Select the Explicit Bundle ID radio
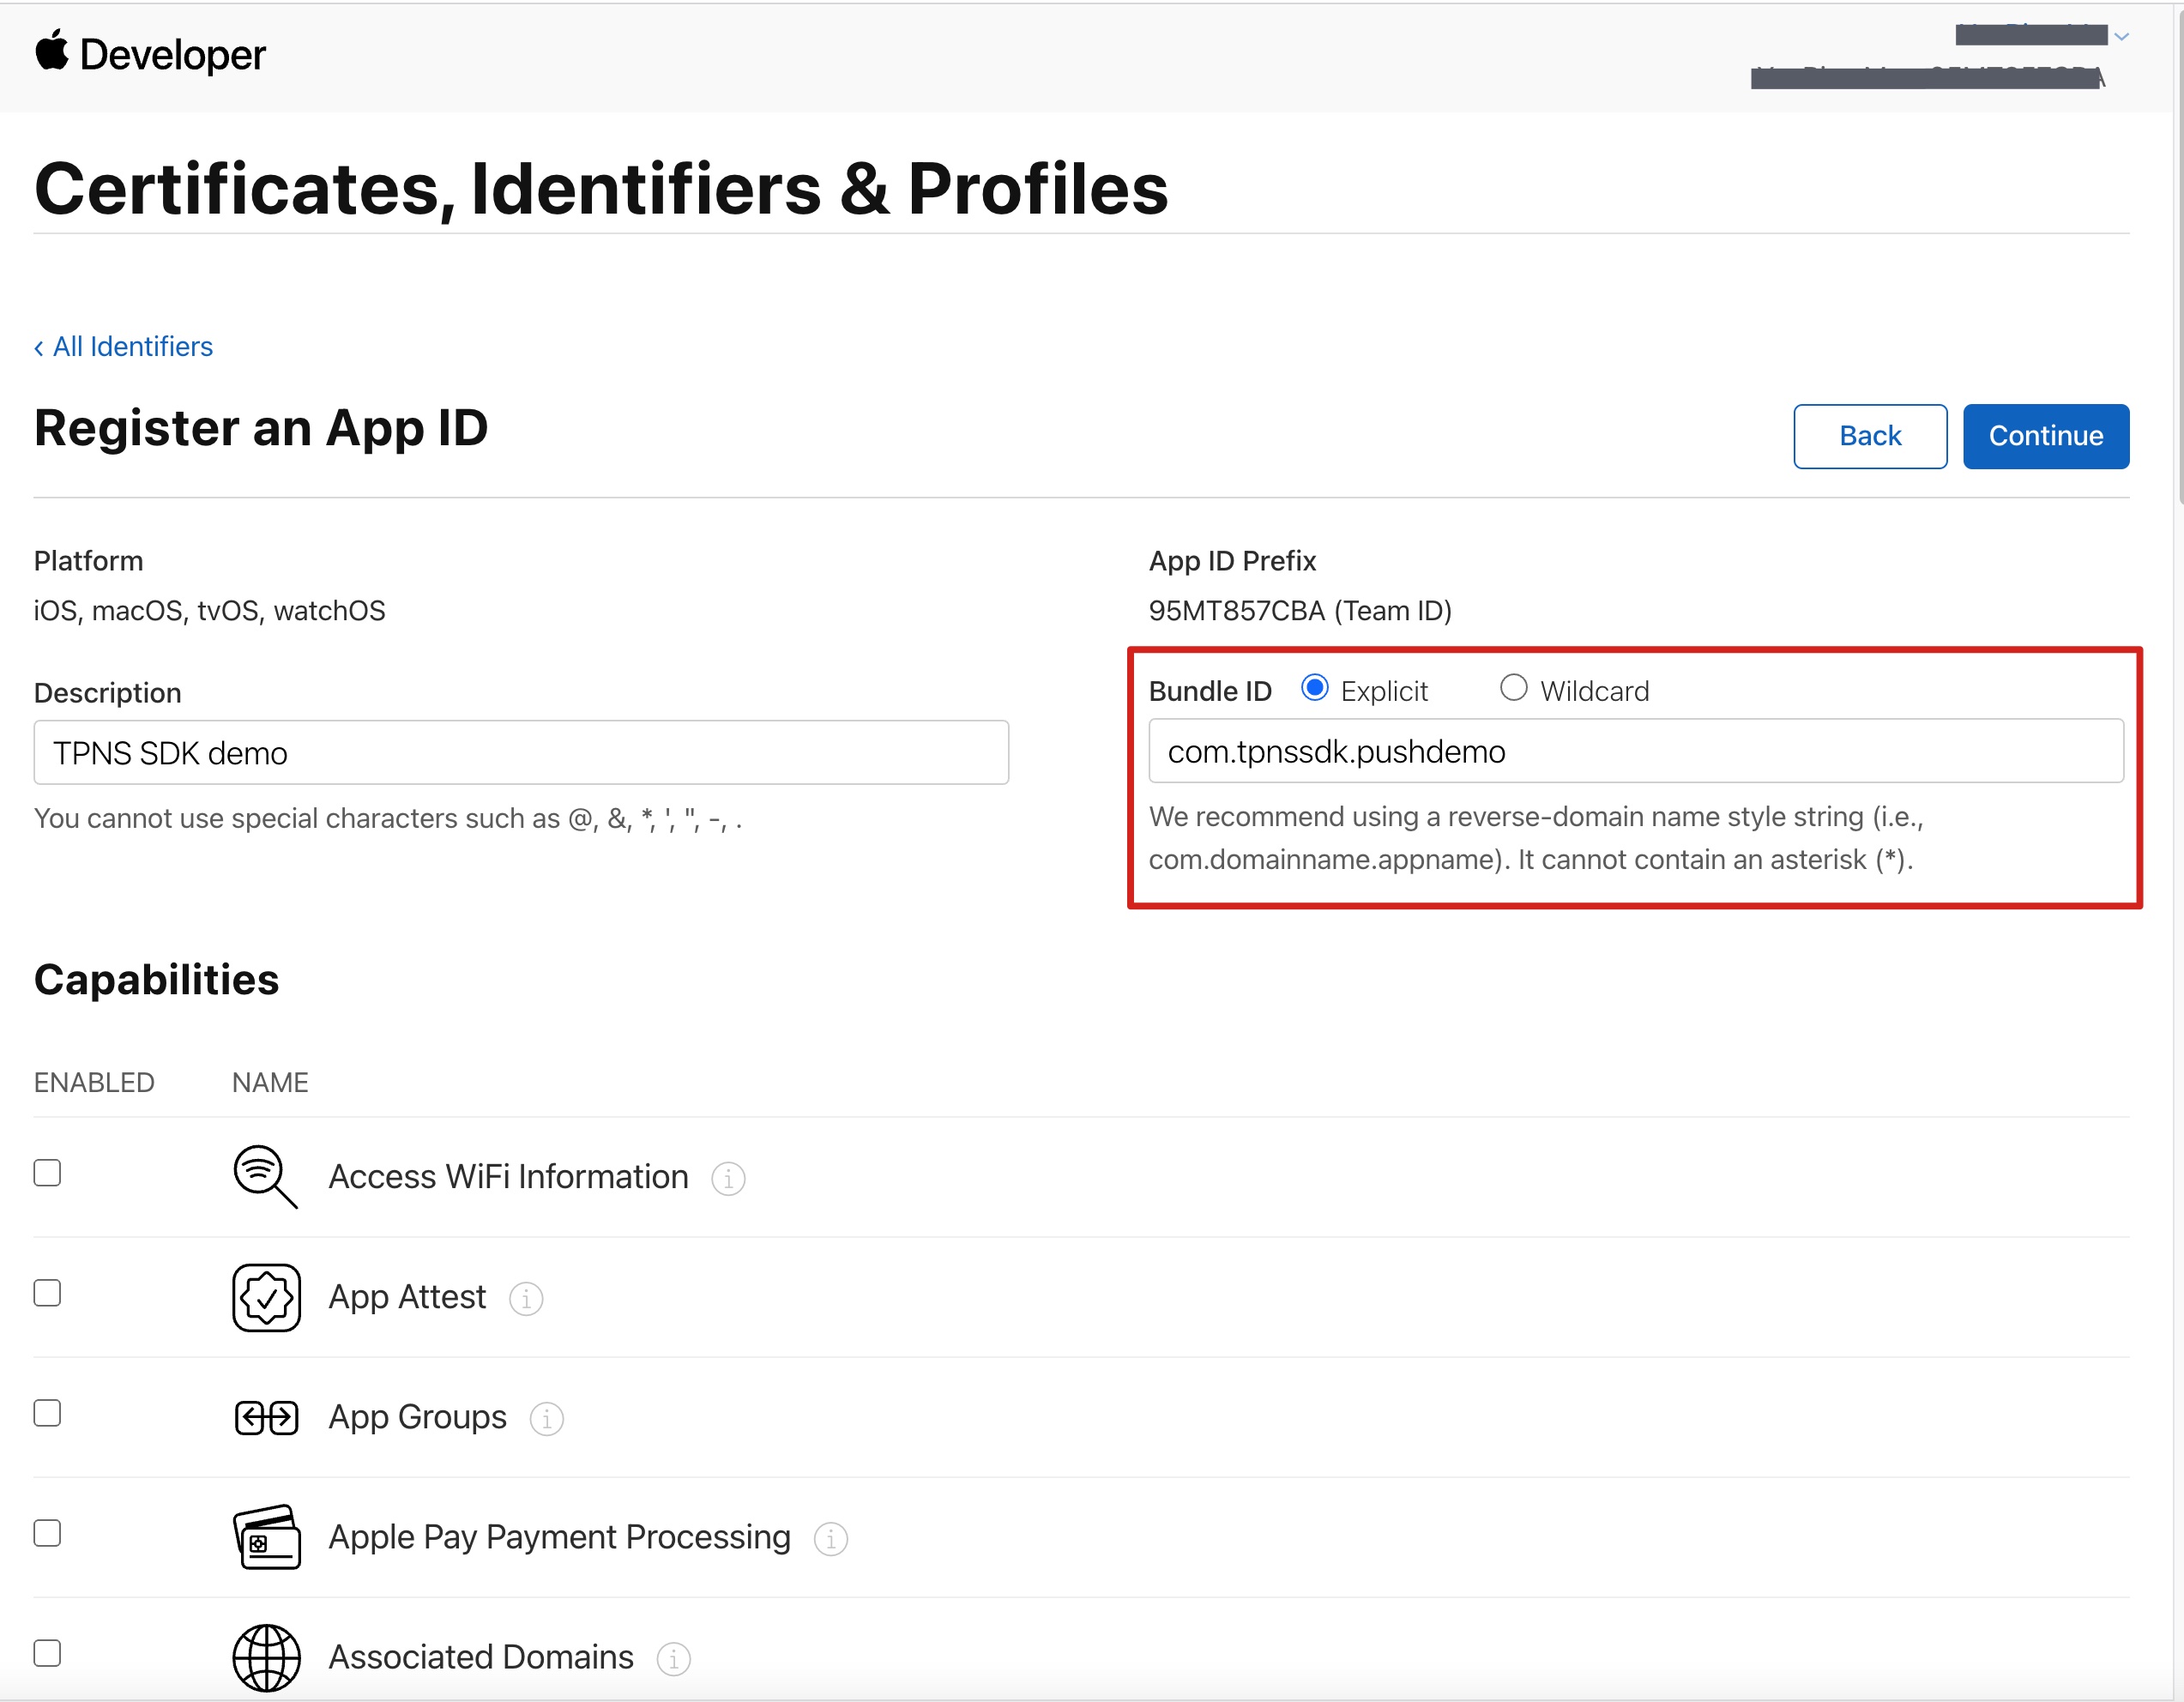This screenshot has height=1702, width=2184. point(1314,688)
